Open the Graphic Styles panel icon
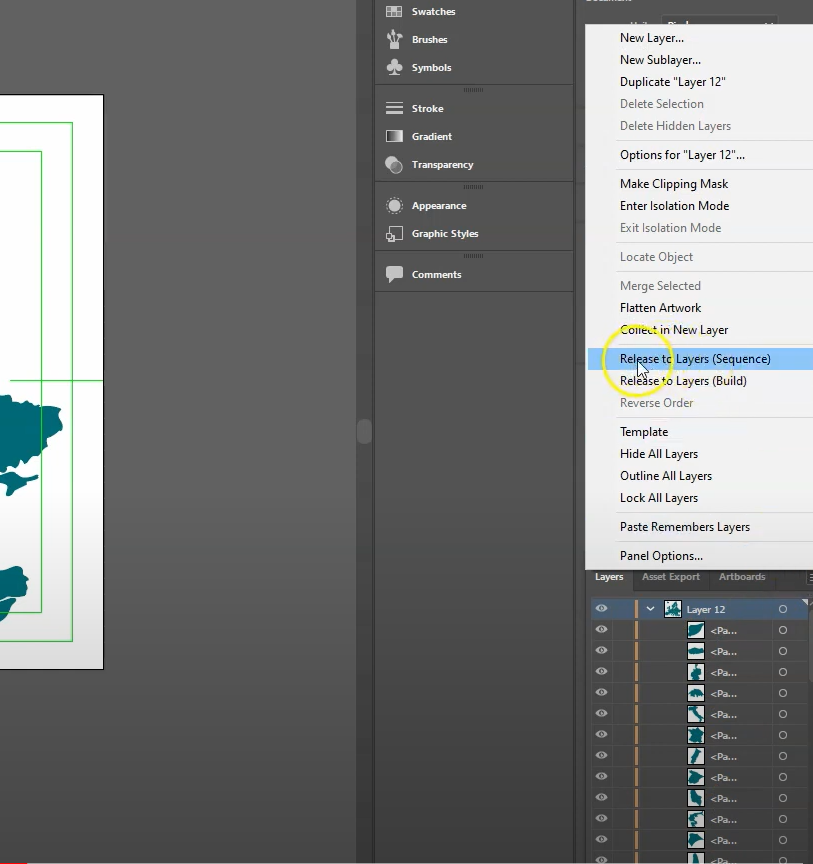 [394, 234]
